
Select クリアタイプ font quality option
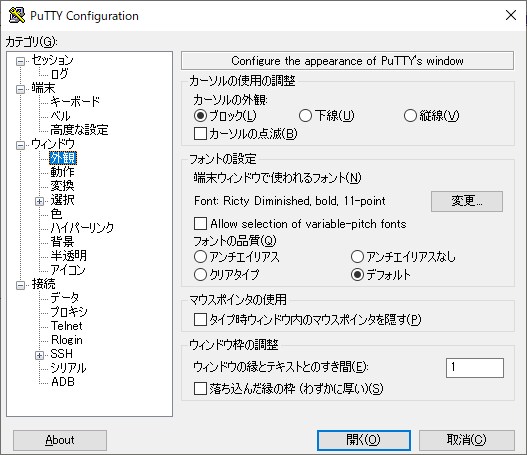coord(200,275)
